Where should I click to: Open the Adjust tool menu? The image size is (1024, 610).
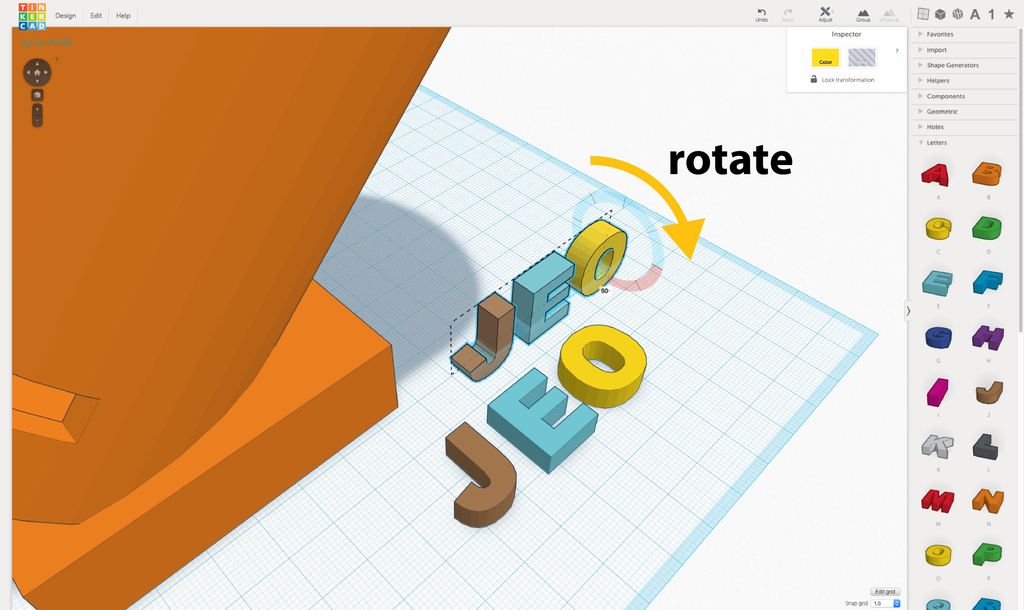825,15
